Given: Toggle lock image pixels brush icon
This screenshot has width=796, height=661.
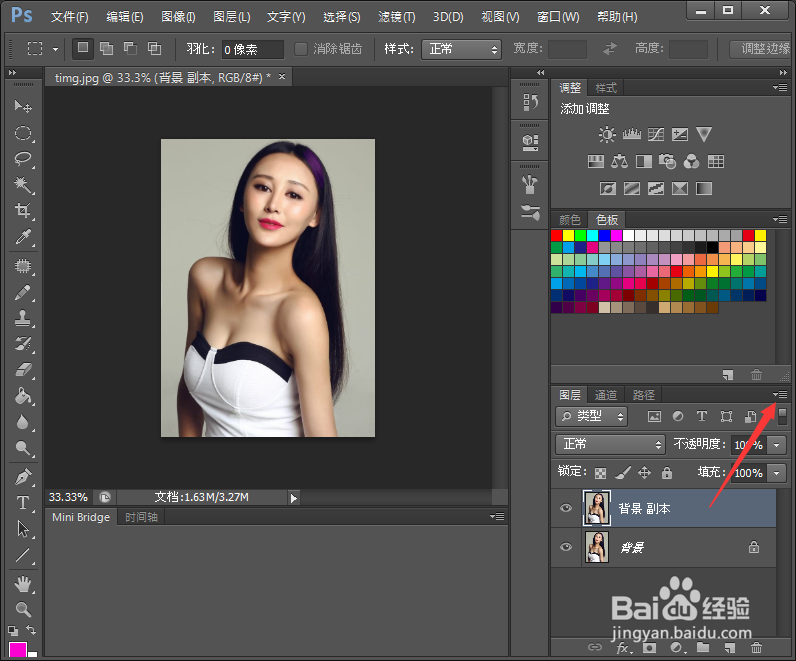Looking at the screenshot, I should (x=622, y=473).
